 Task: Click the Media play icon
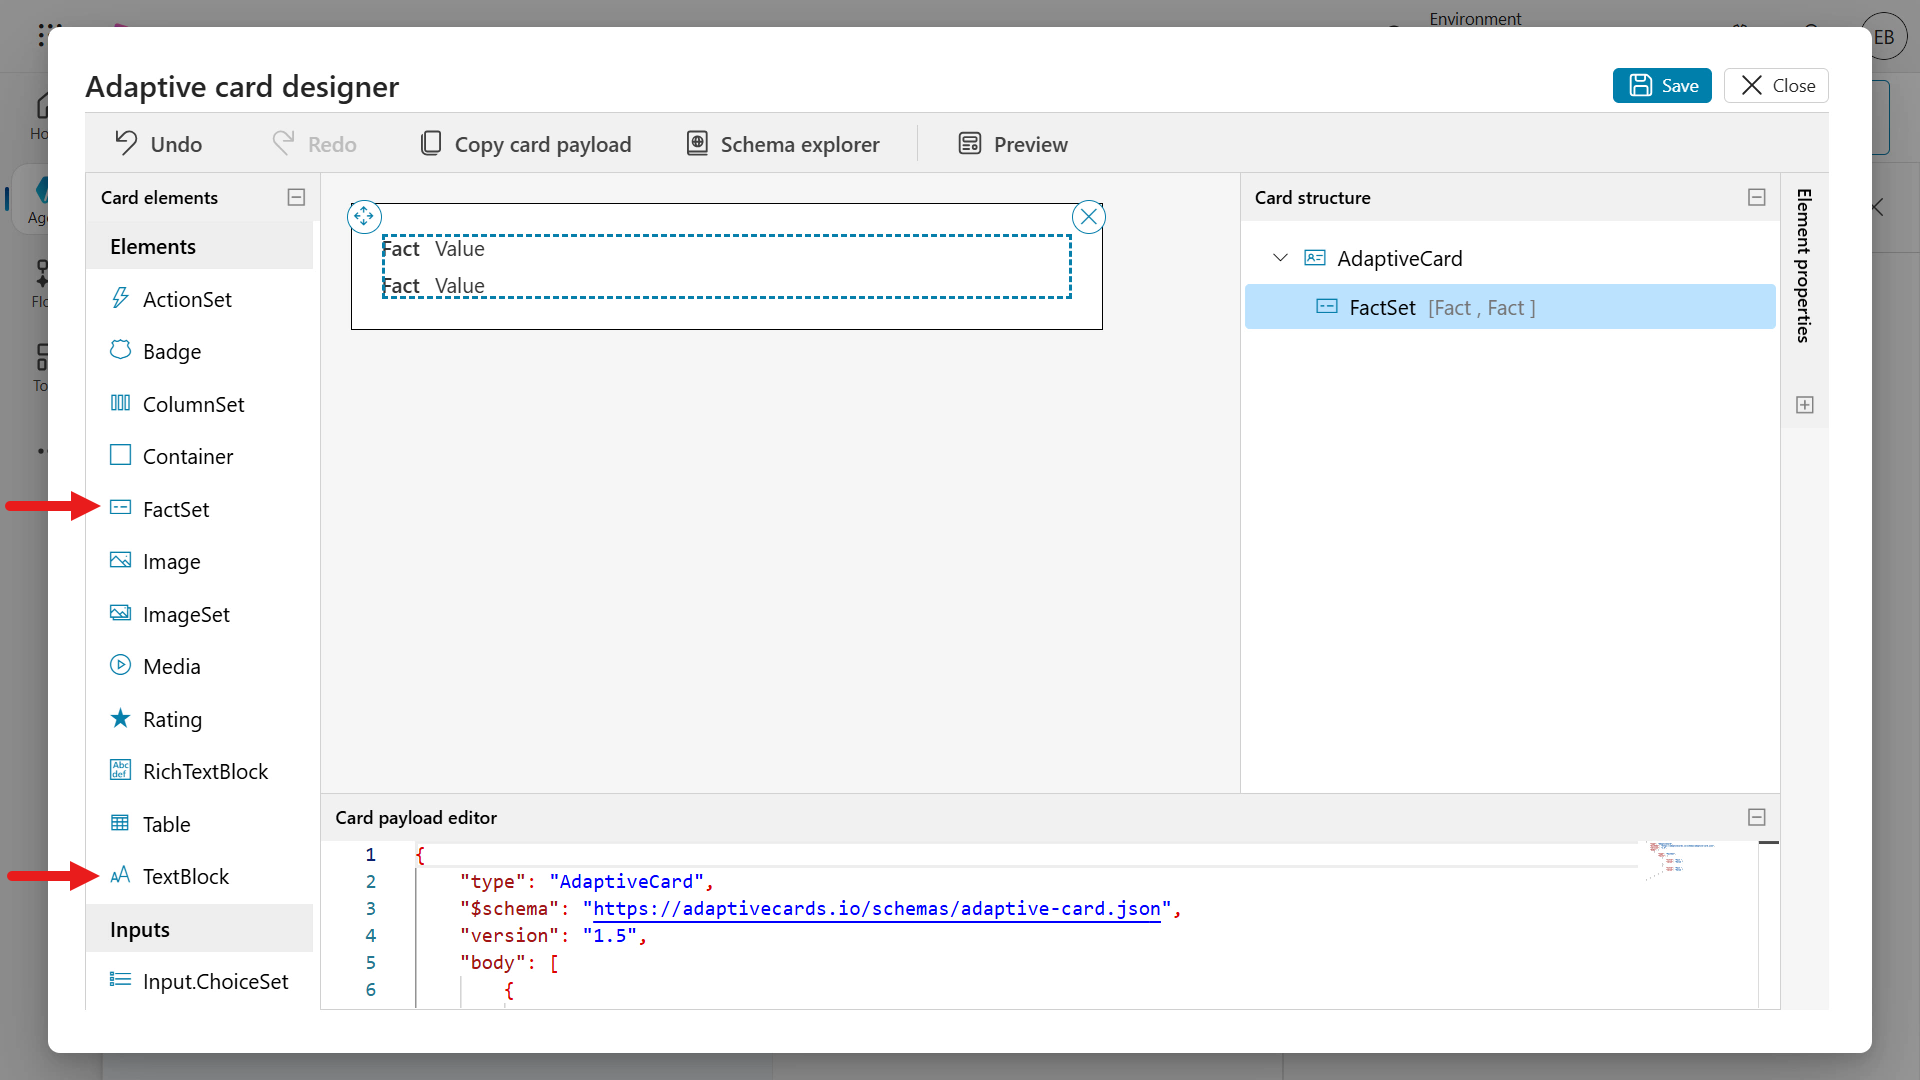pyautogui.click(x=120, y=665)
